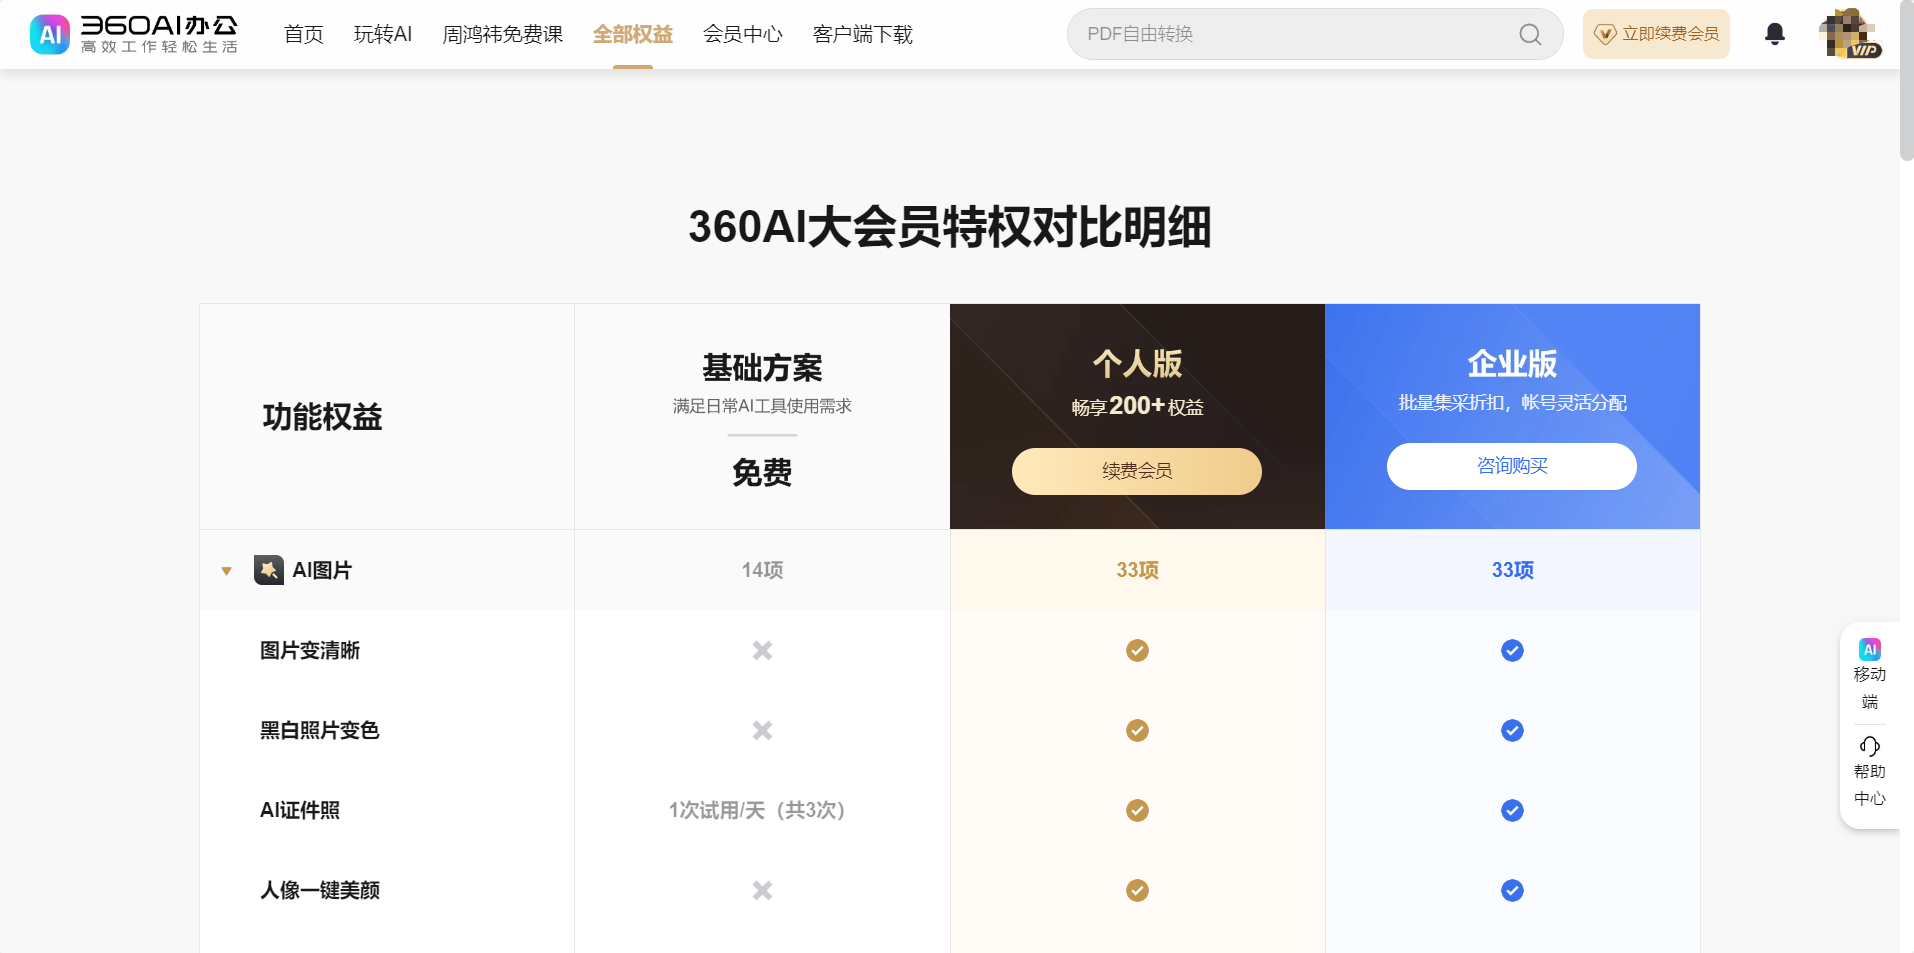Click 立即续费会员 button
Image resolution: width=1914 pixels, height=953 pixels.
[x=1656, y=34]
